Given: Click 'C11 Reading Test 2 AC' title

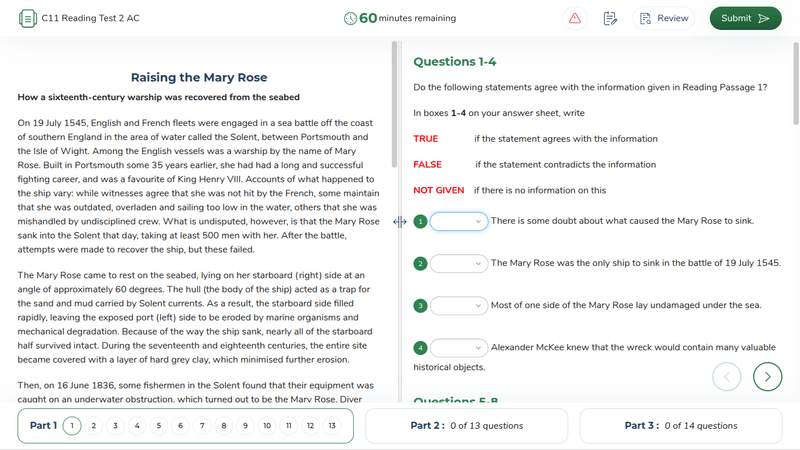Looking at the screenshot, I should 90,18.
